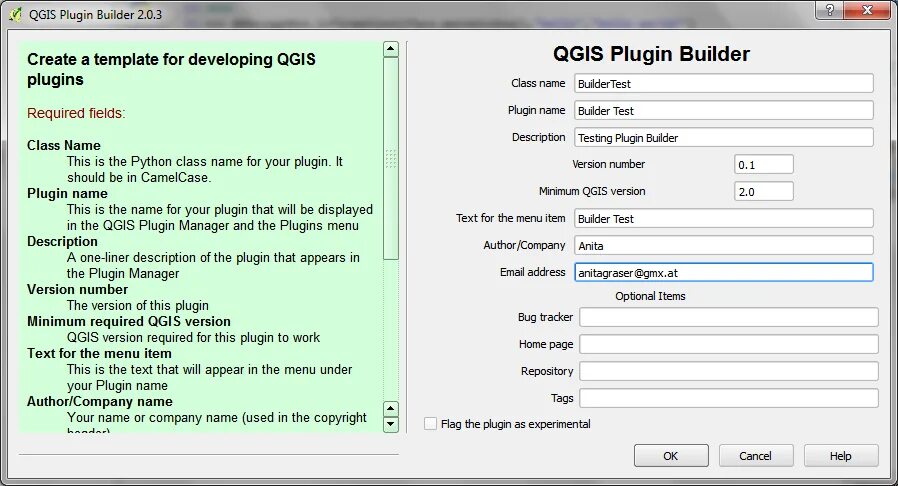Click the splitter handle between panels
The height and width of the screenshot is (486, 898).
(x=407, y=236)
